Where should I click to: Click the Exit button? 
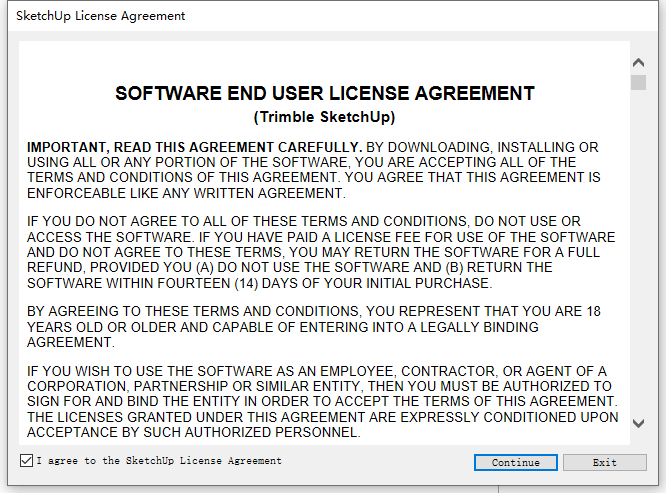tap(605, 462)
